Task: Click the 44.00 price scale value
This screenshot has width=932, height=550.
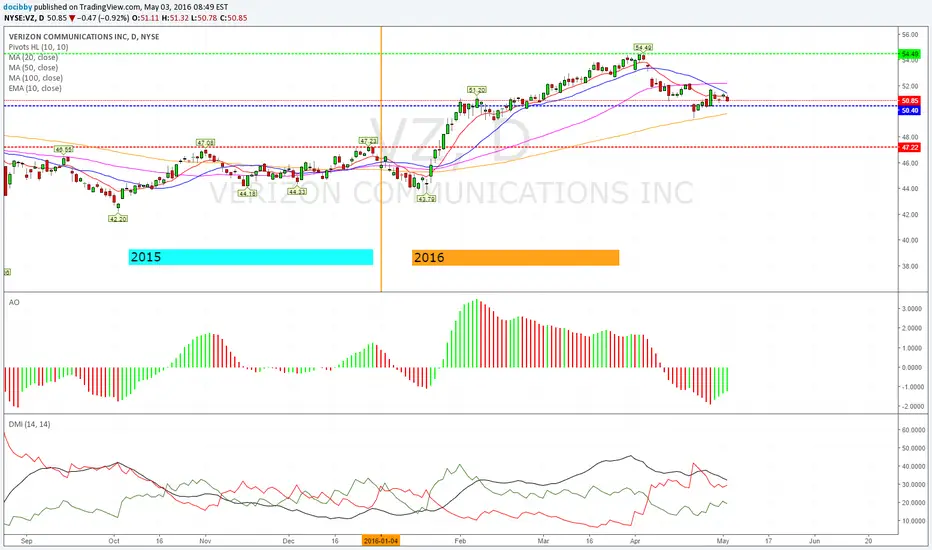Action: coord(910,189)
